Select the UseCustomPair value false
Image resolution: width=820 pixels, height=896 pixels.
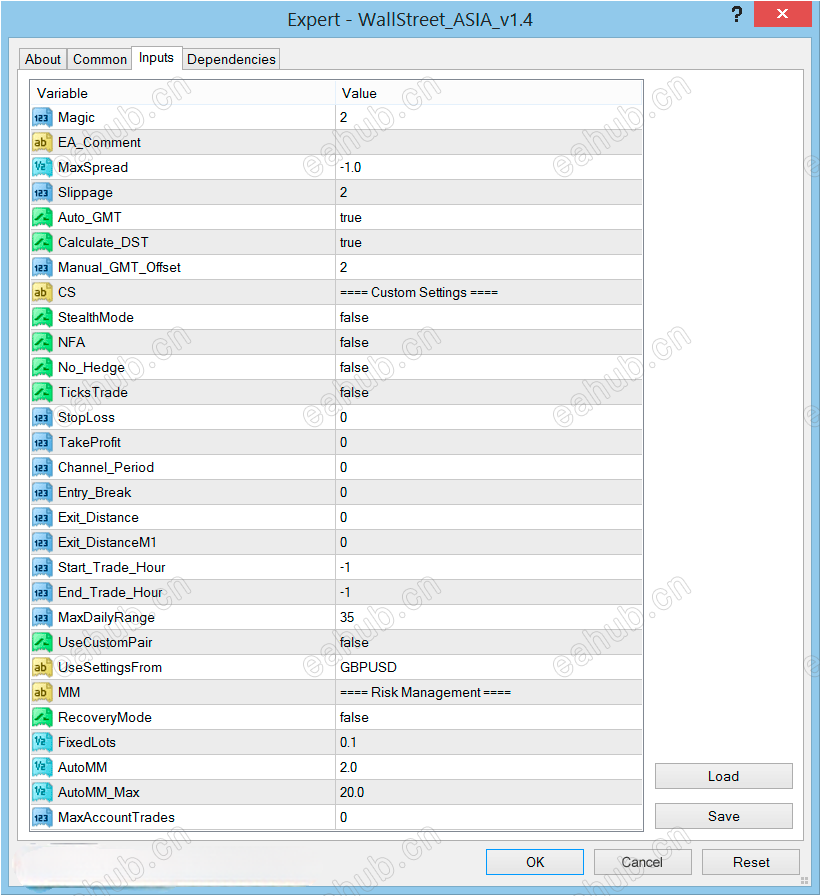pos(354,643)
